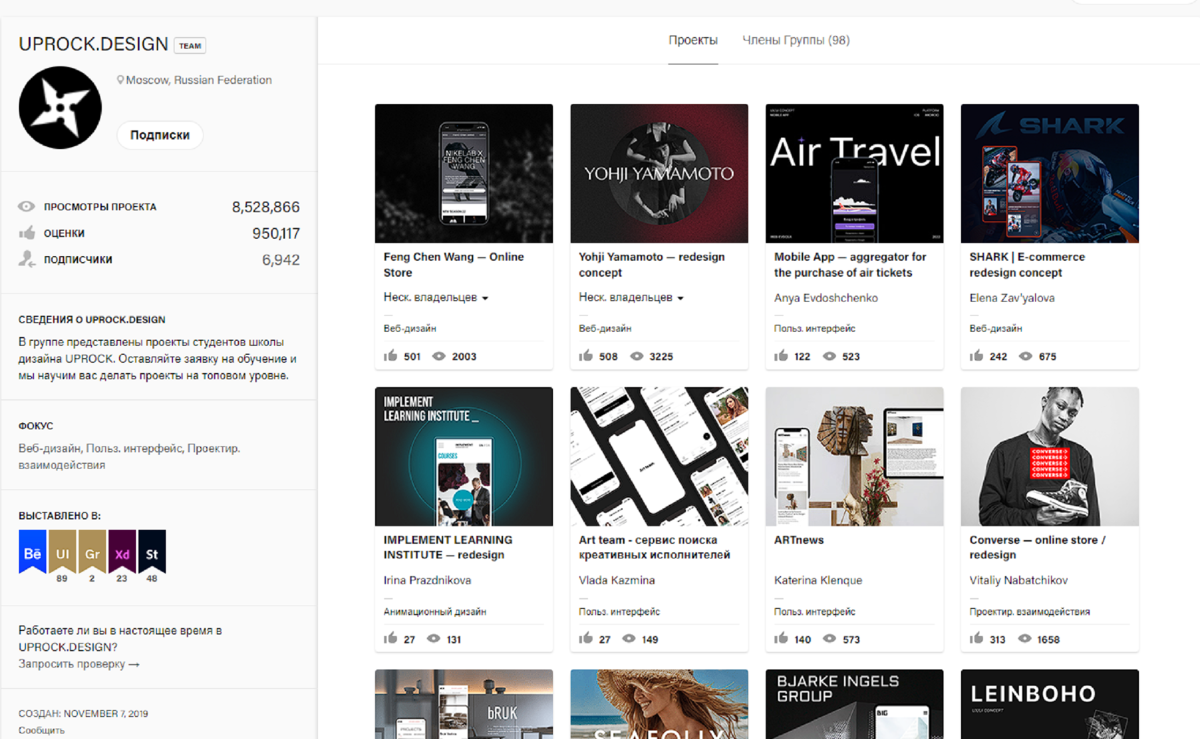
Task: Open the Feng Chen Wang Online Store thumbnail
Action: (464, 173)
